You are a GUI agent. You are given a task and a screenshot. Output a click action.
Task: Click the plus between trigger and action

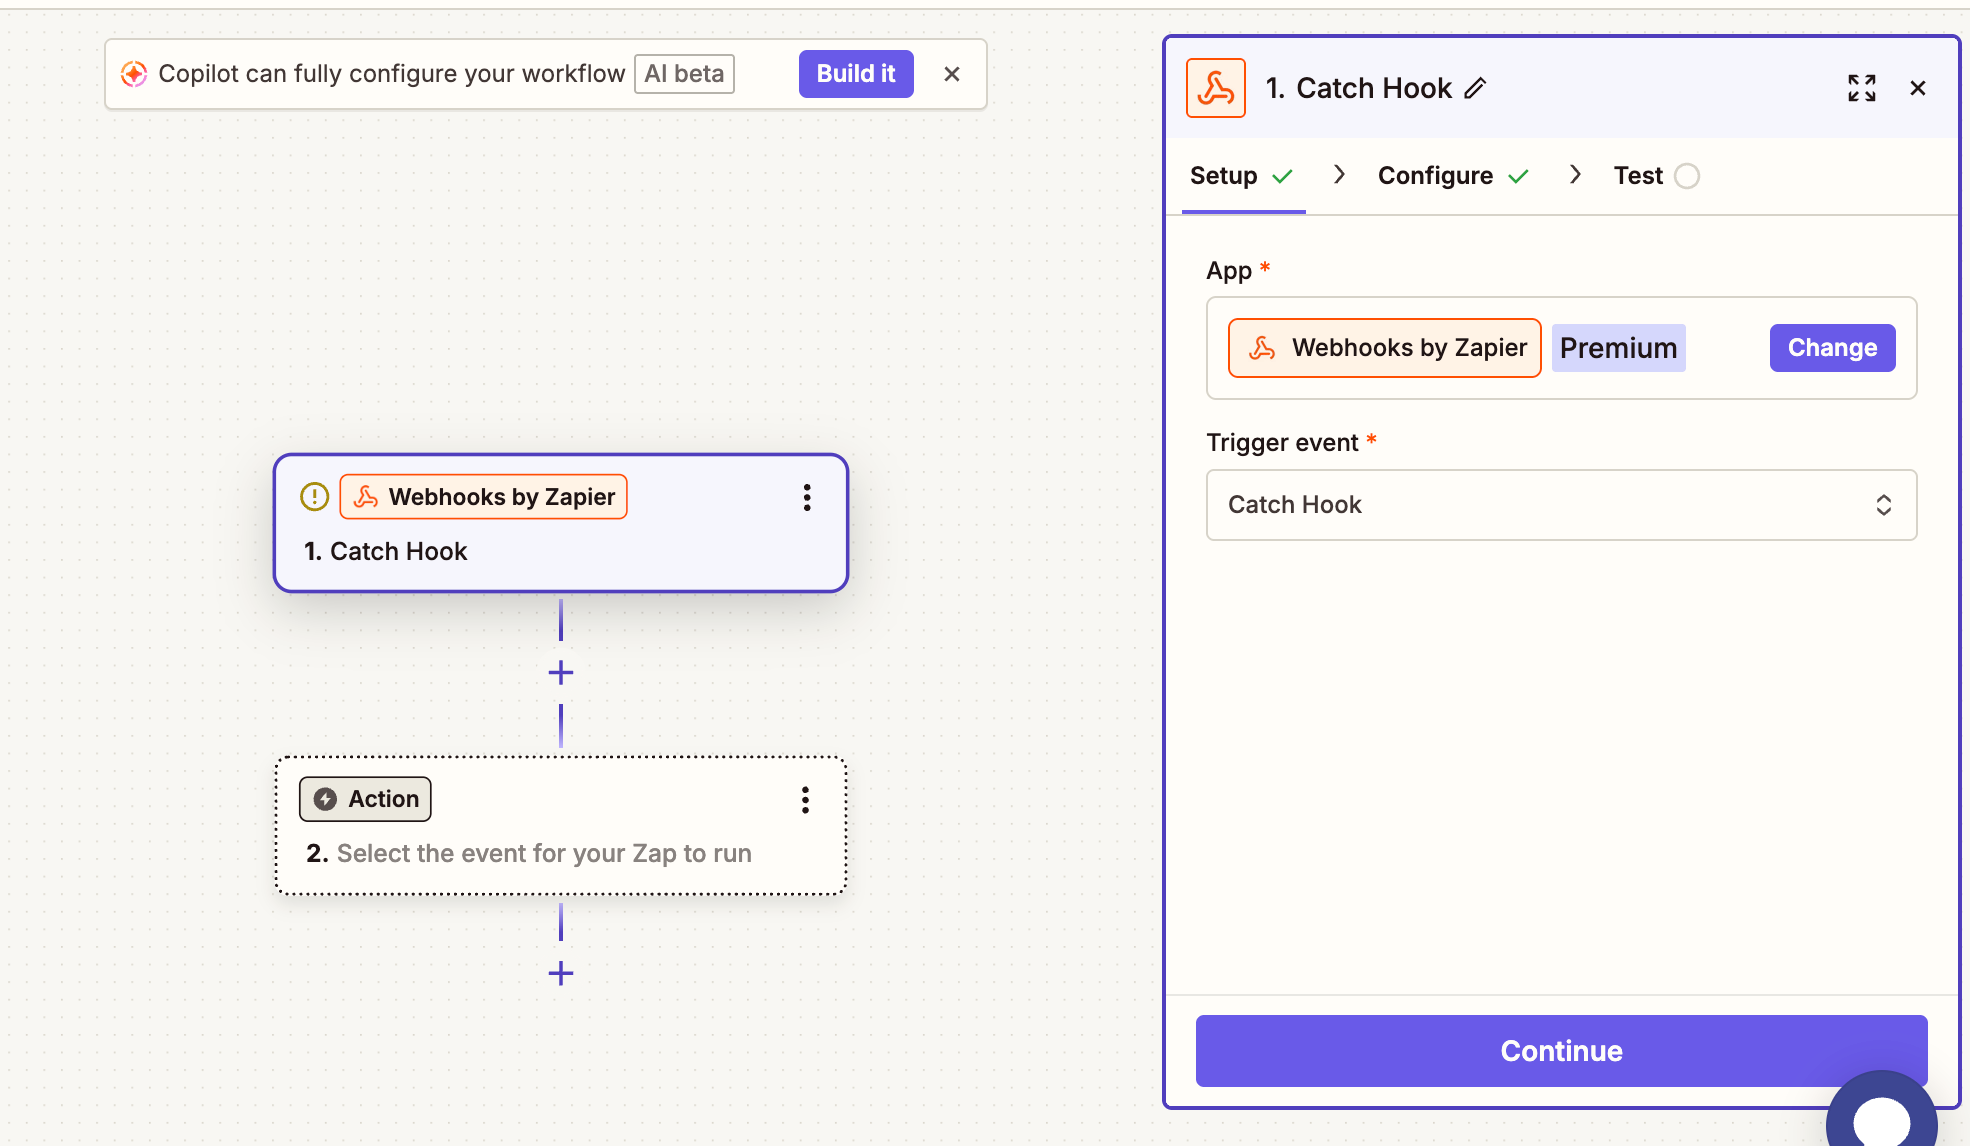(x=561, y=672)
